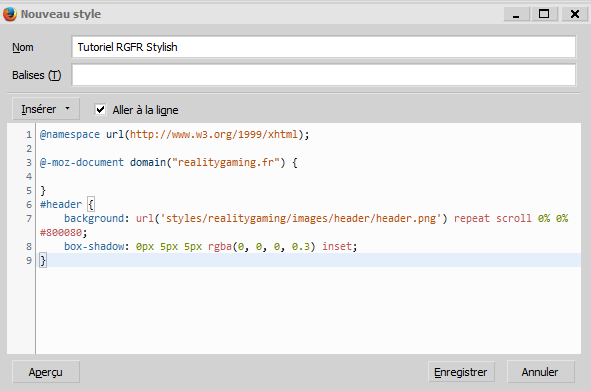The height and width of the screenshot is (391, 591).
Task: Click the "realitygaming.fr" domain string
Action: 226,163
